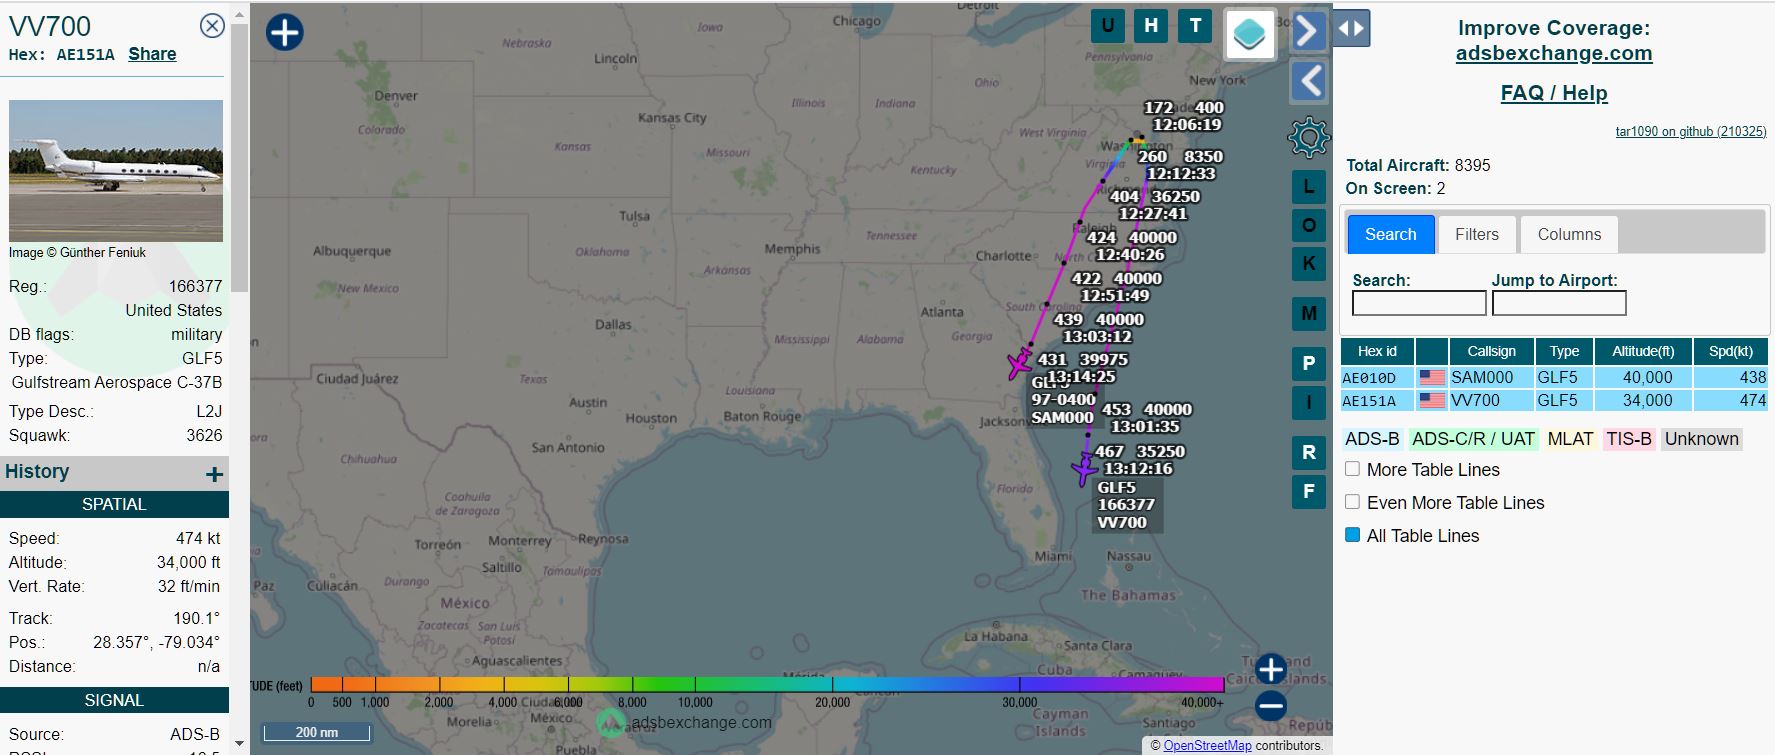Click the left chevron sidebar button
Screen dimensions: 1775x755
1308,81
